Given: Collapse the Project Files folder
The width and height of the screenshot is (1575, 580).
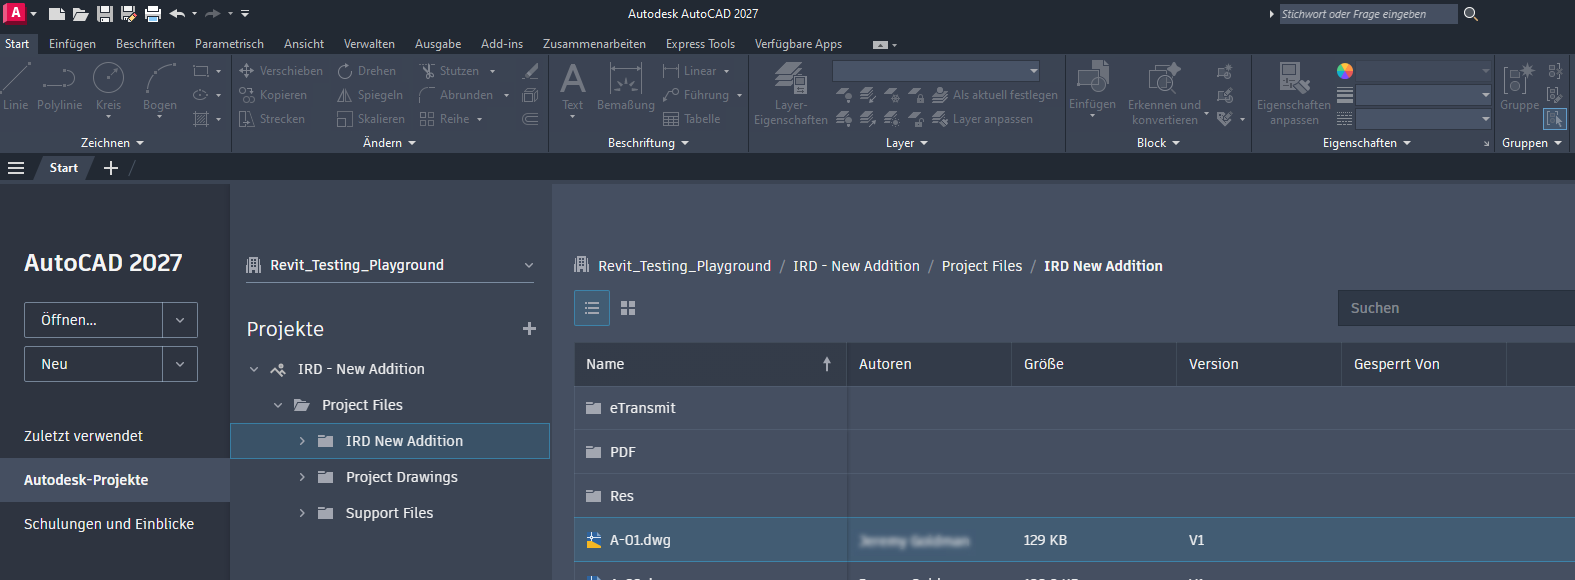Looking at the screenshot, I should pyautogui.click(x=278, y=405).
